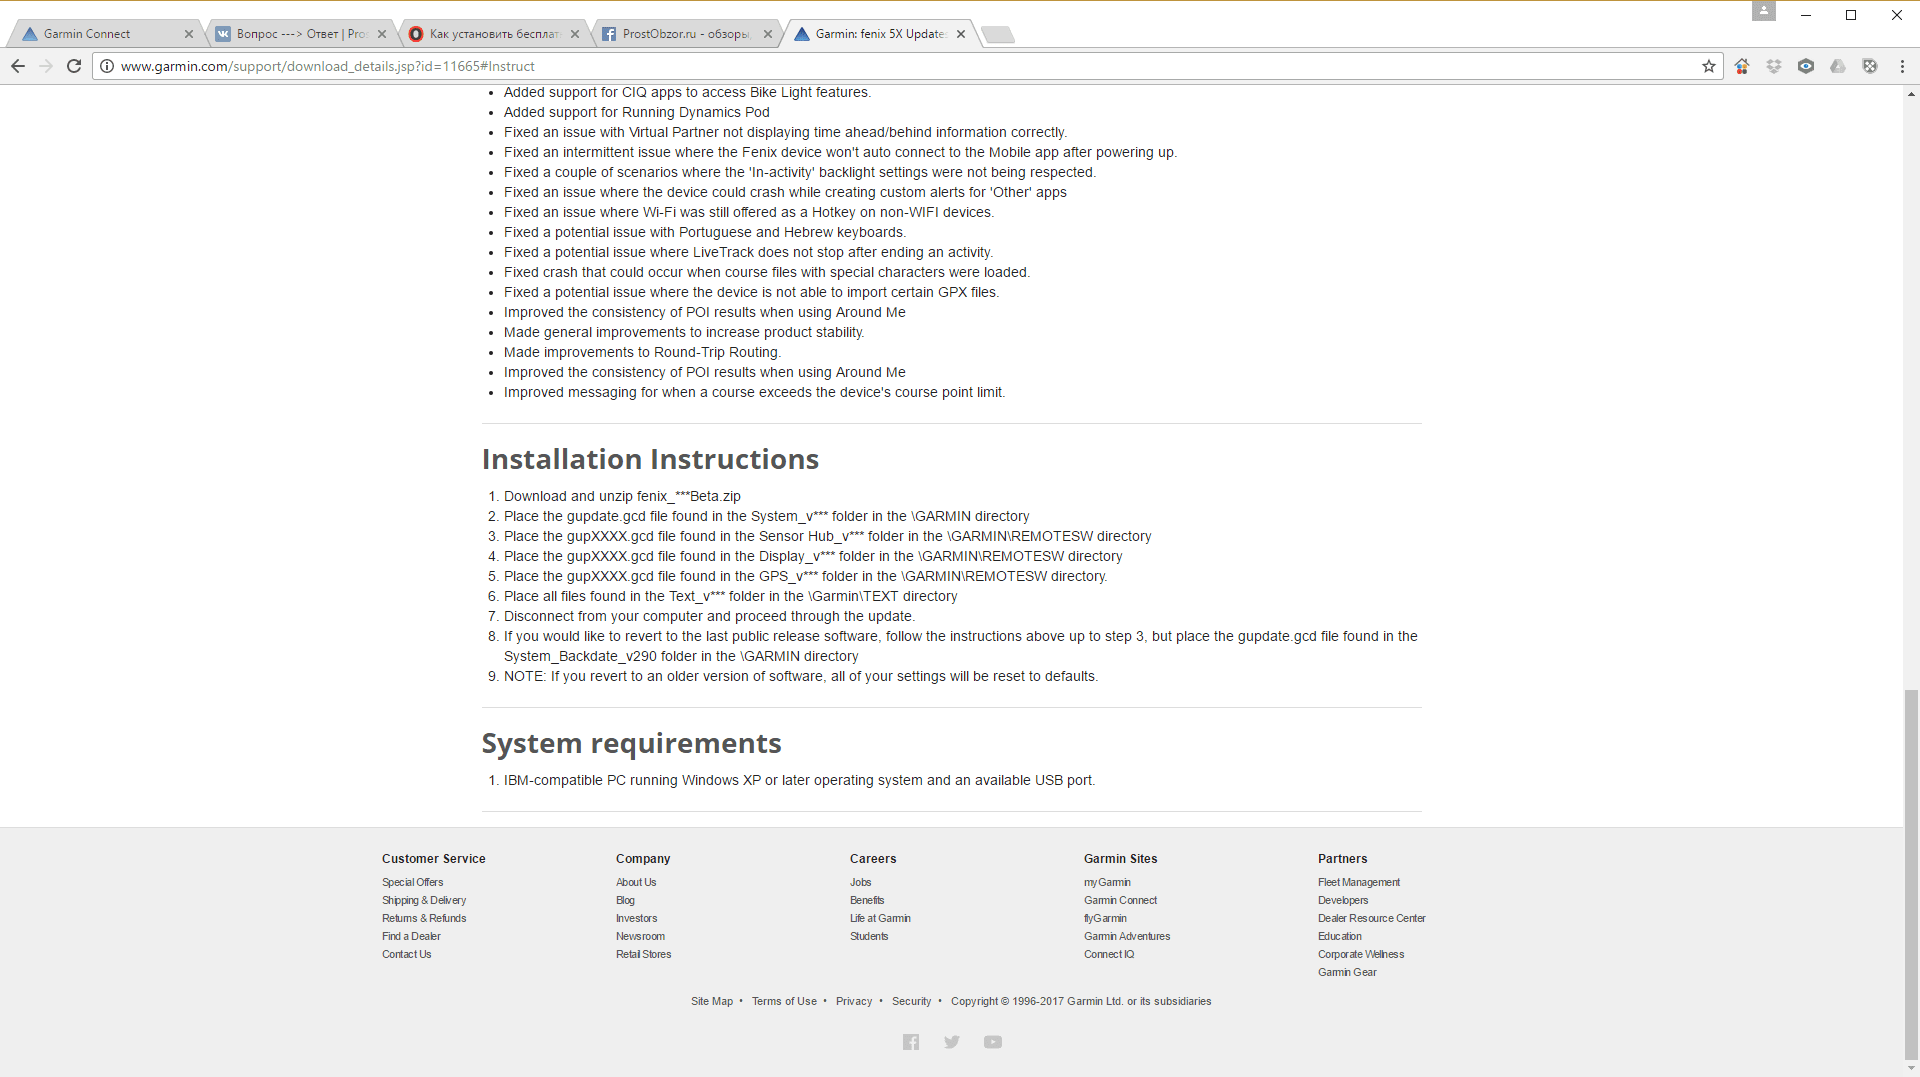Click the round globe extension icon

click(x=1870, y=66)
